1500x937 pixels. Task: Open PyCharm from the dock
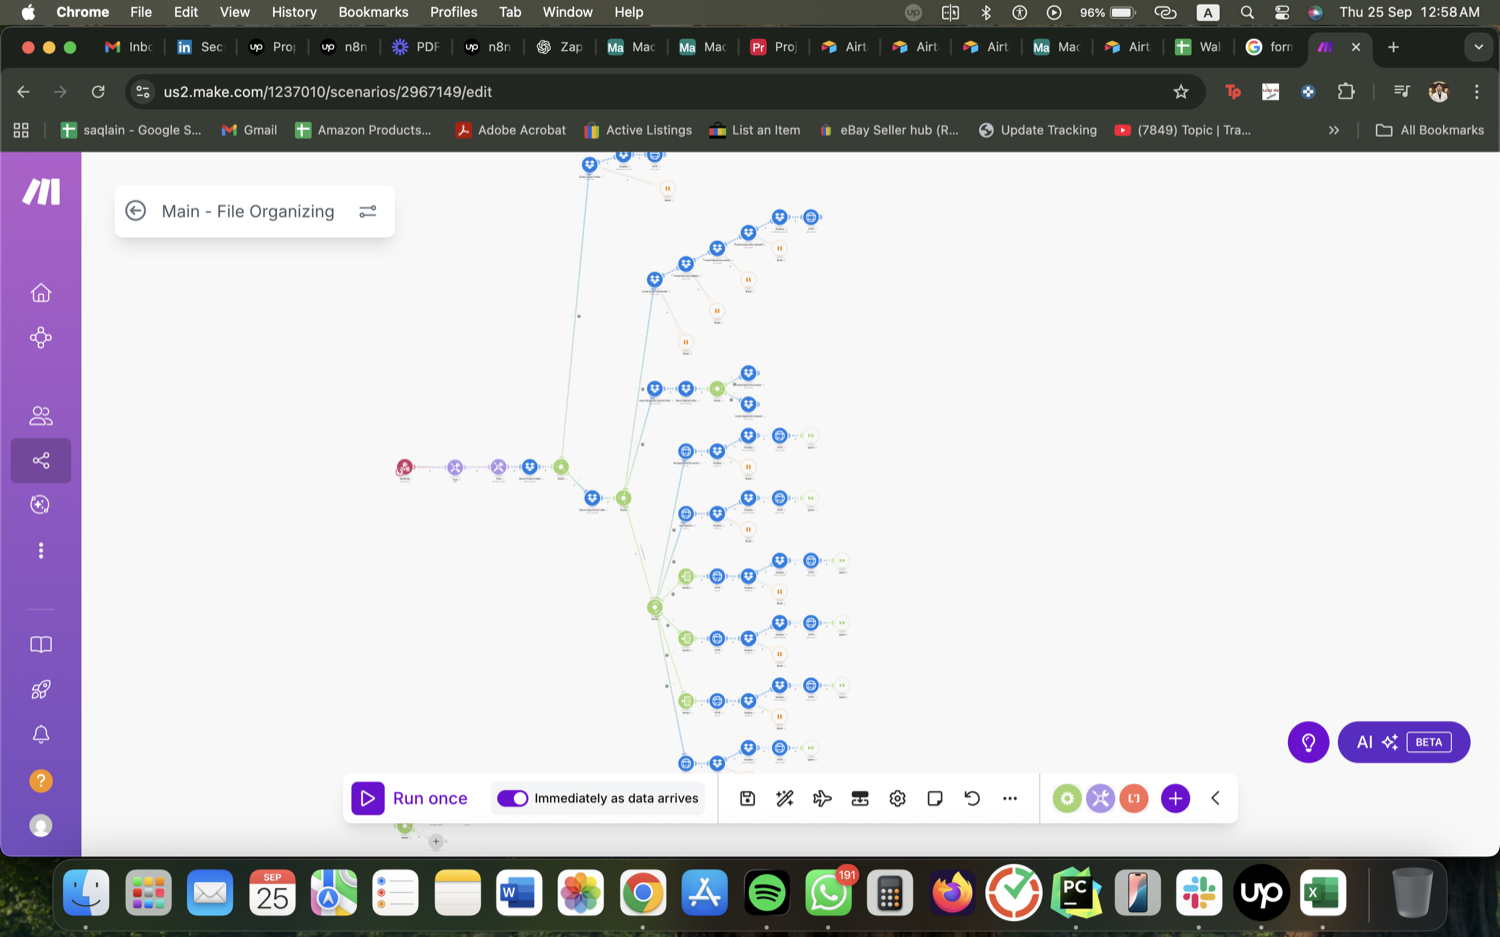[x=1076, y=893]
